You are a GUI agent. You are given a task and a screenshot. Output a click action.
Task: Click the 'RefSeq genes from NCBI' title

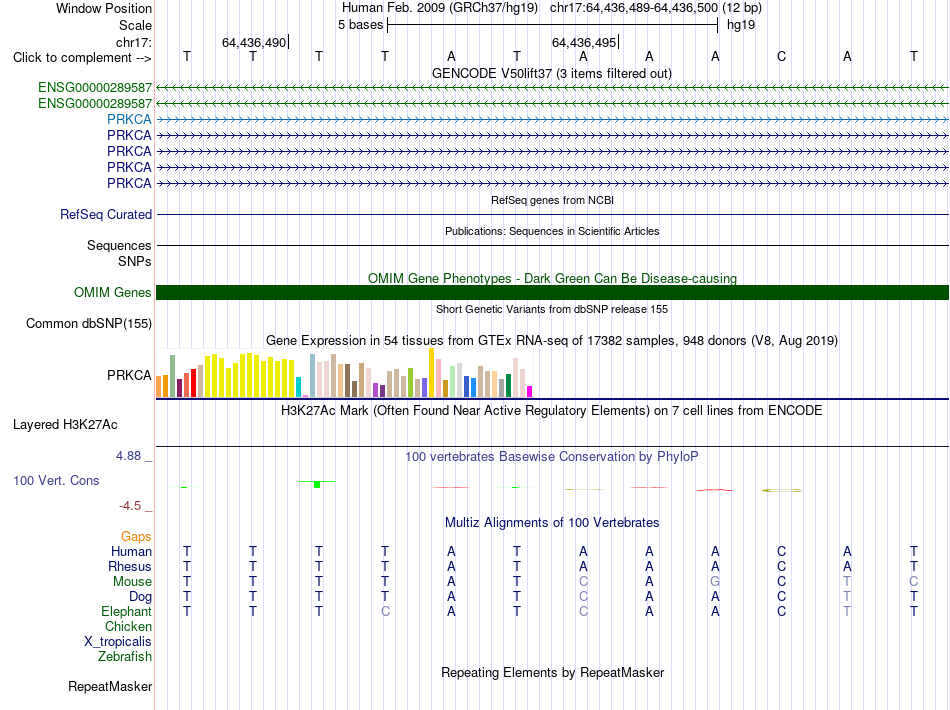pyautogui.click(x=552, y=200)
